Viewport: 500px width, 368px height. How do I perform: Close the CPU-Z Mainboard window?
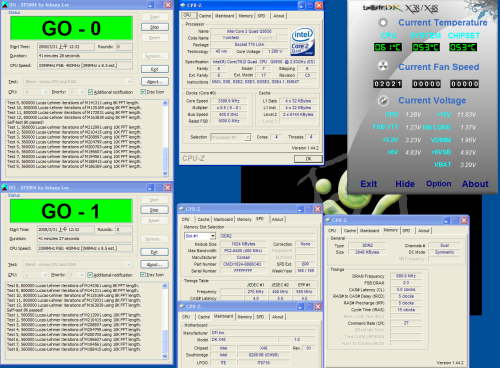click(x=317, y=306)
